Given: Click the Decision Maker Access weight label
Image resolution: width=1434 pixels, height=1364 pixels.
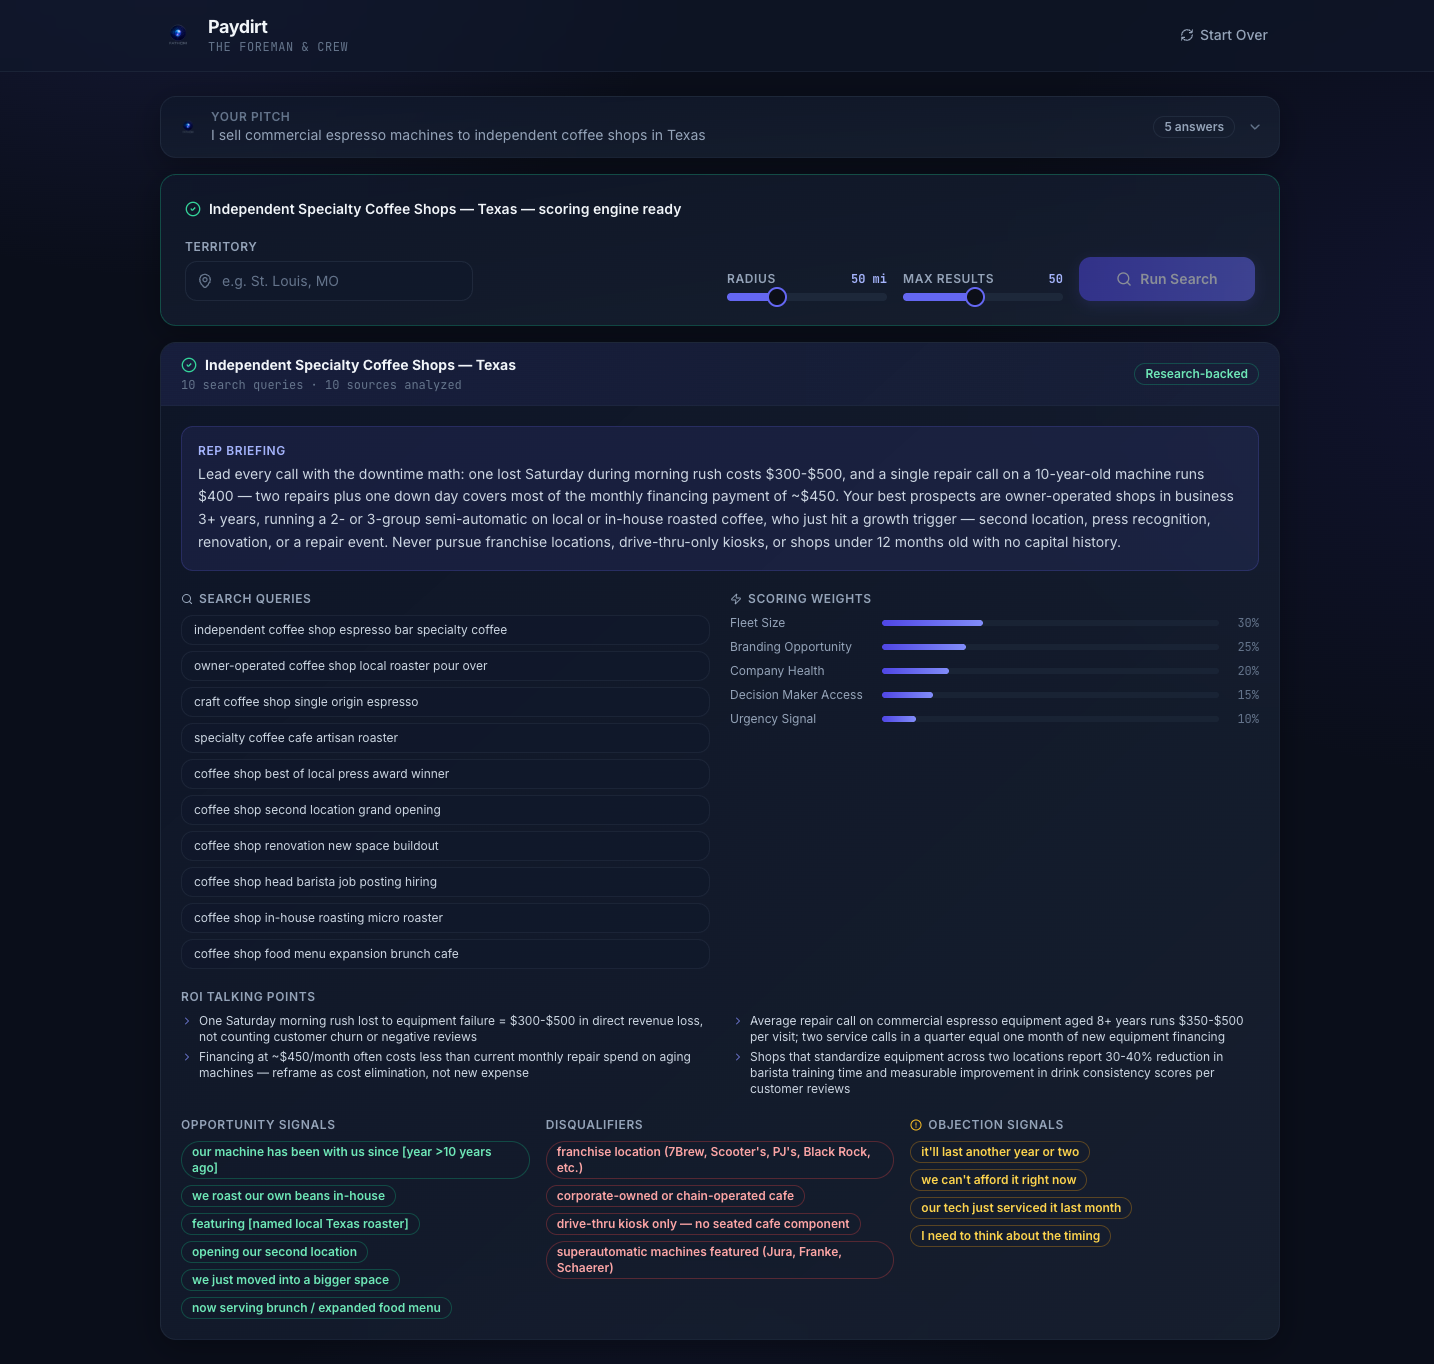Looking at the screenshot, I should click(796, 695).
